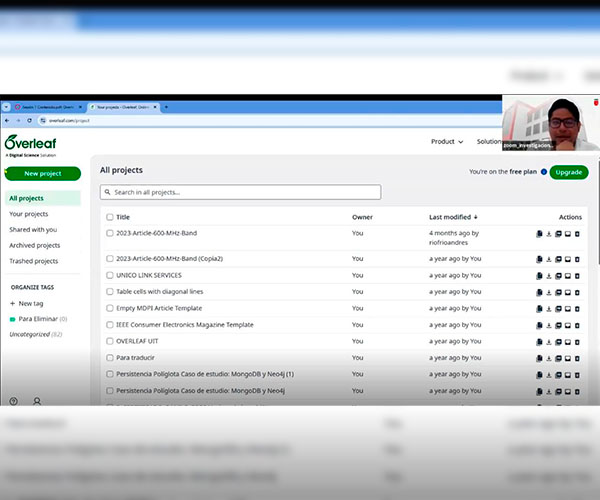Click the presenter webcam thumbnail
This screenshot has width=600, height=500.
pos(550,122)
